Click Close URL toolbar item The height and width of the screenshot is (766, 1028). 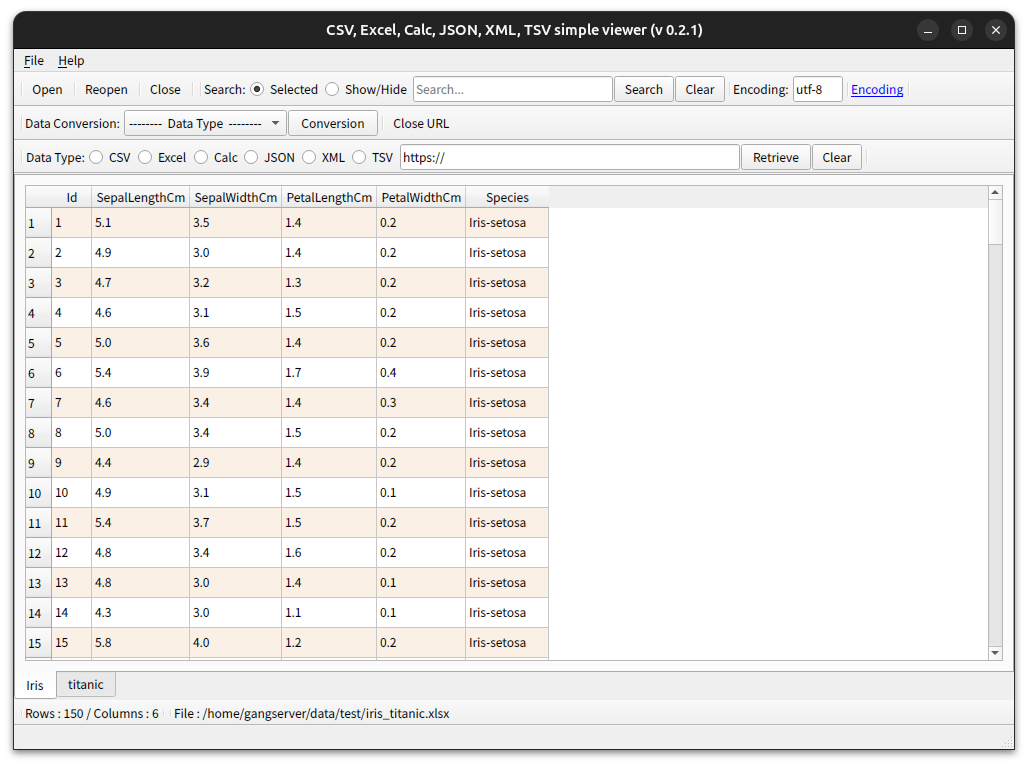[x=421, y=124]
